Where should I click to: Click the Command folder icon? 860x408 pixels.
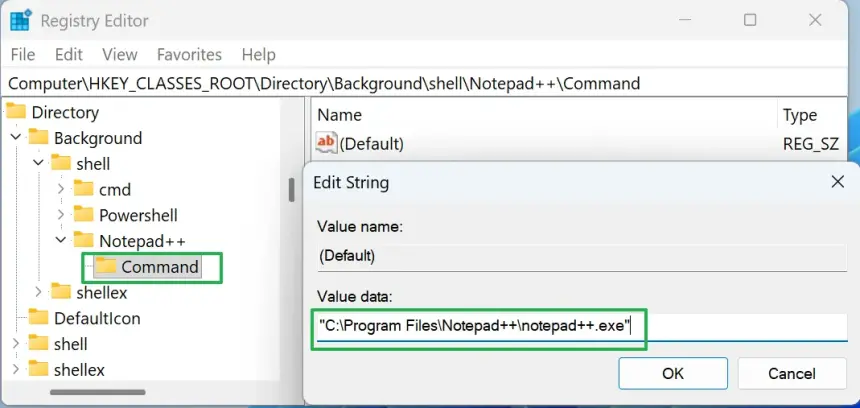[105, 267]
